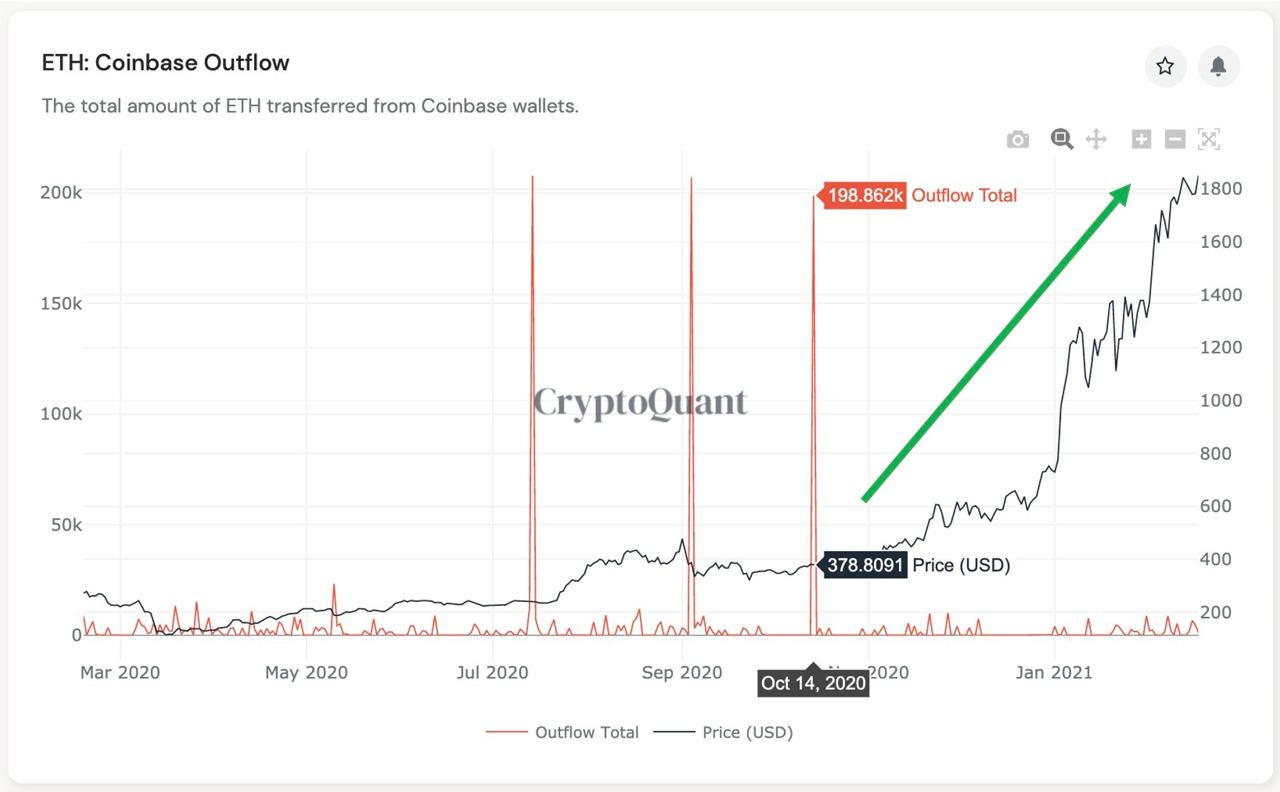Click the camera icon to download chart snapshot
The width and height of the screenshot is (1280, 792).
[x=1017, y=139]
